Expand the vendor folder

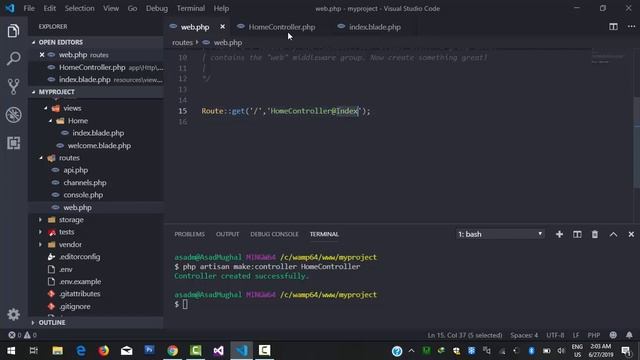click(x=40, y=244)
